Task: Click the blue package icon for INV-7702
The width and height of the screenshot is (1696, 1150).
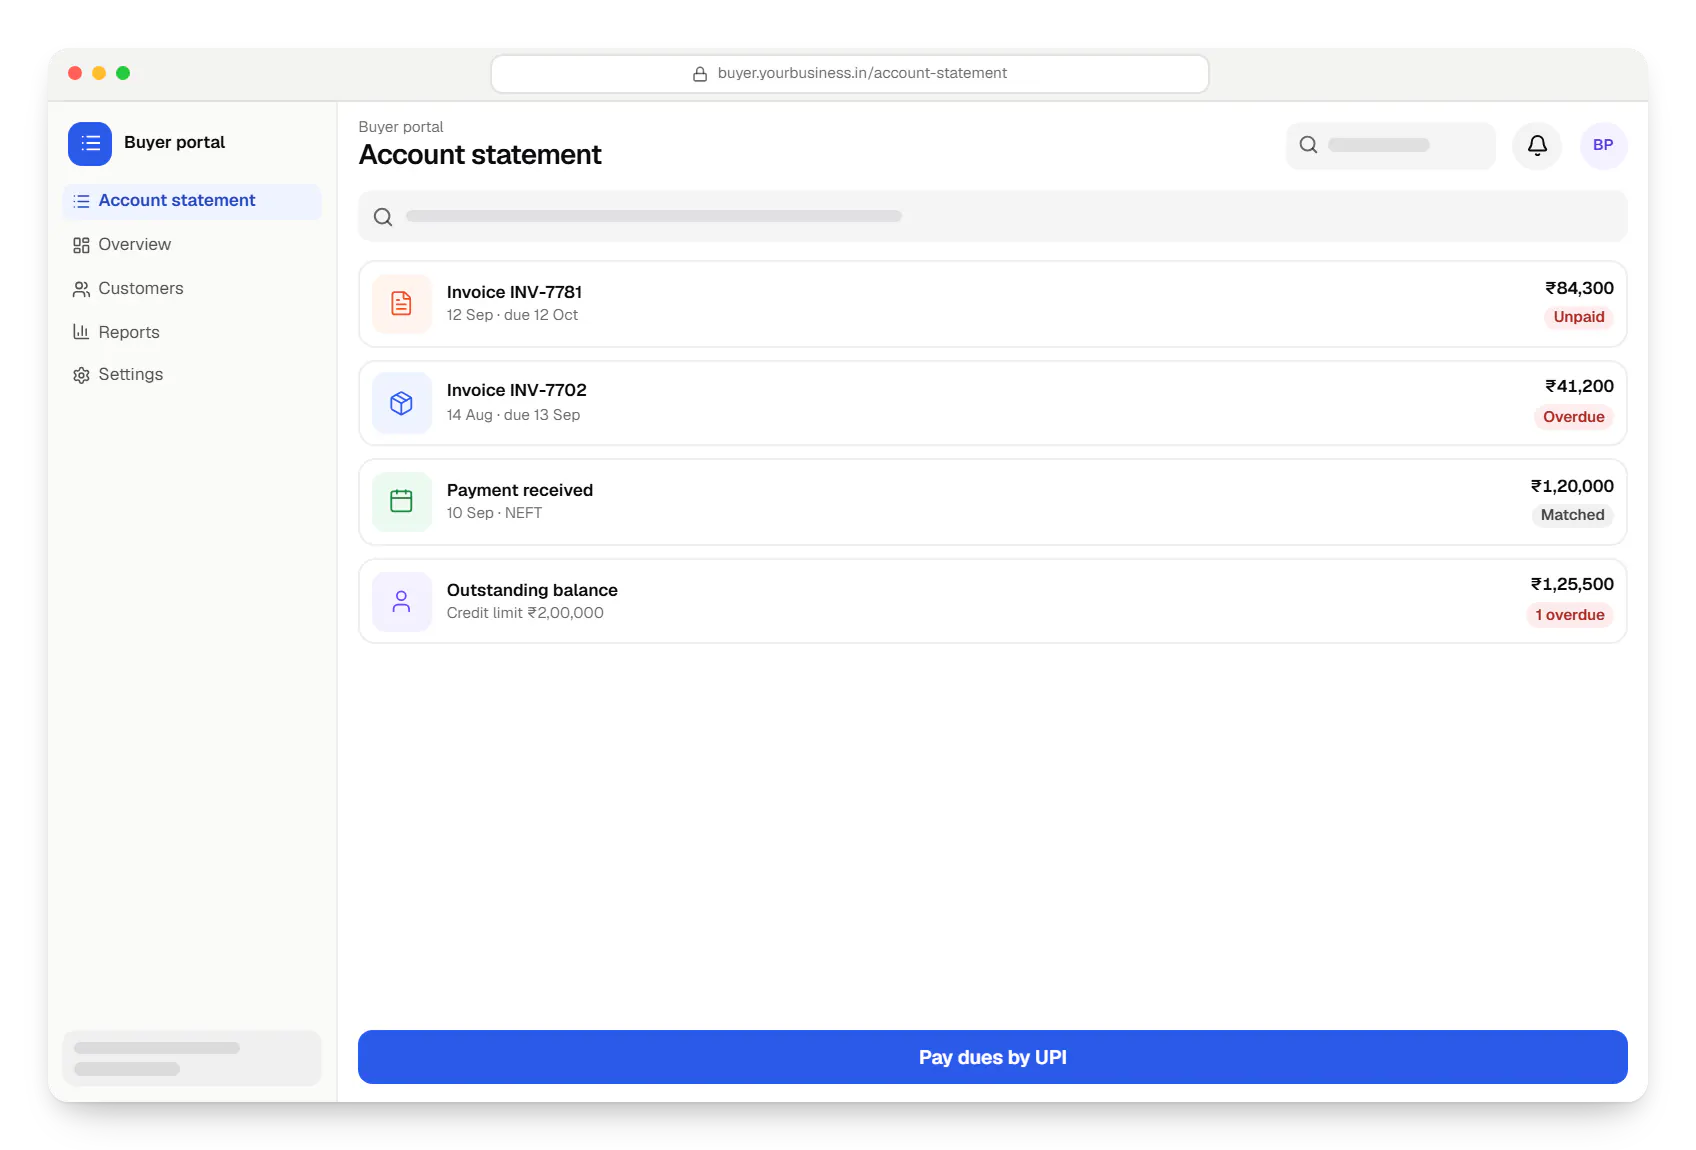Action: (x=402, y=403)
